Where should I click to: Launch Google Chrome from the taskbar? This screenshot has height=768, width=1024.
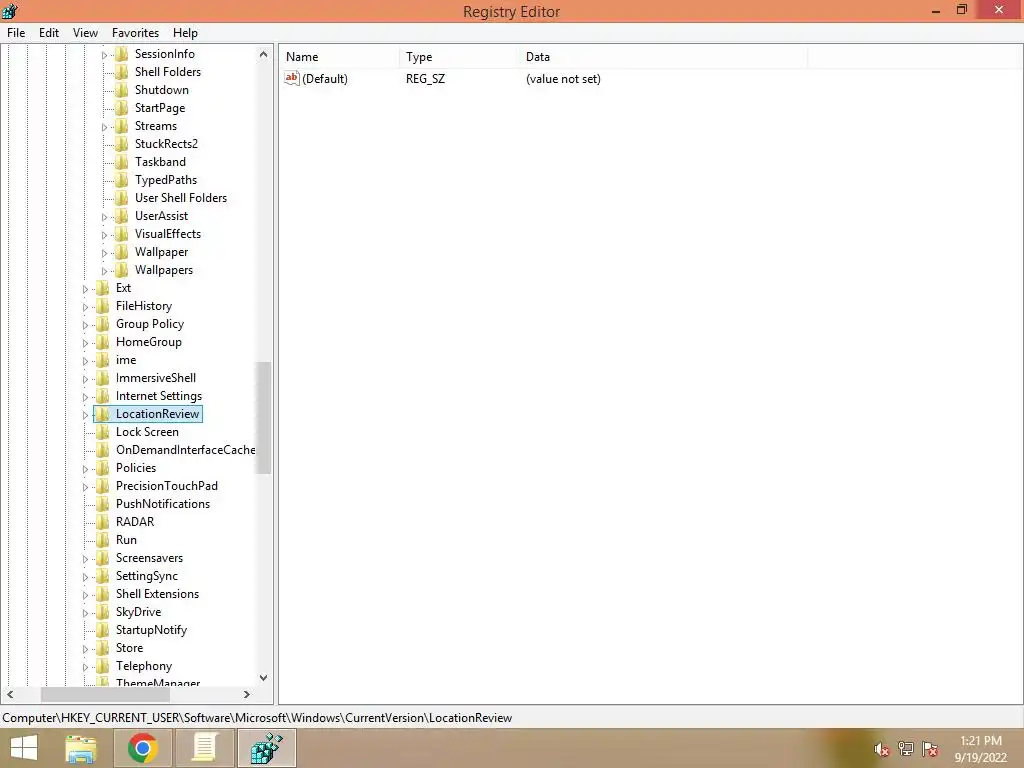coord(142,748)
